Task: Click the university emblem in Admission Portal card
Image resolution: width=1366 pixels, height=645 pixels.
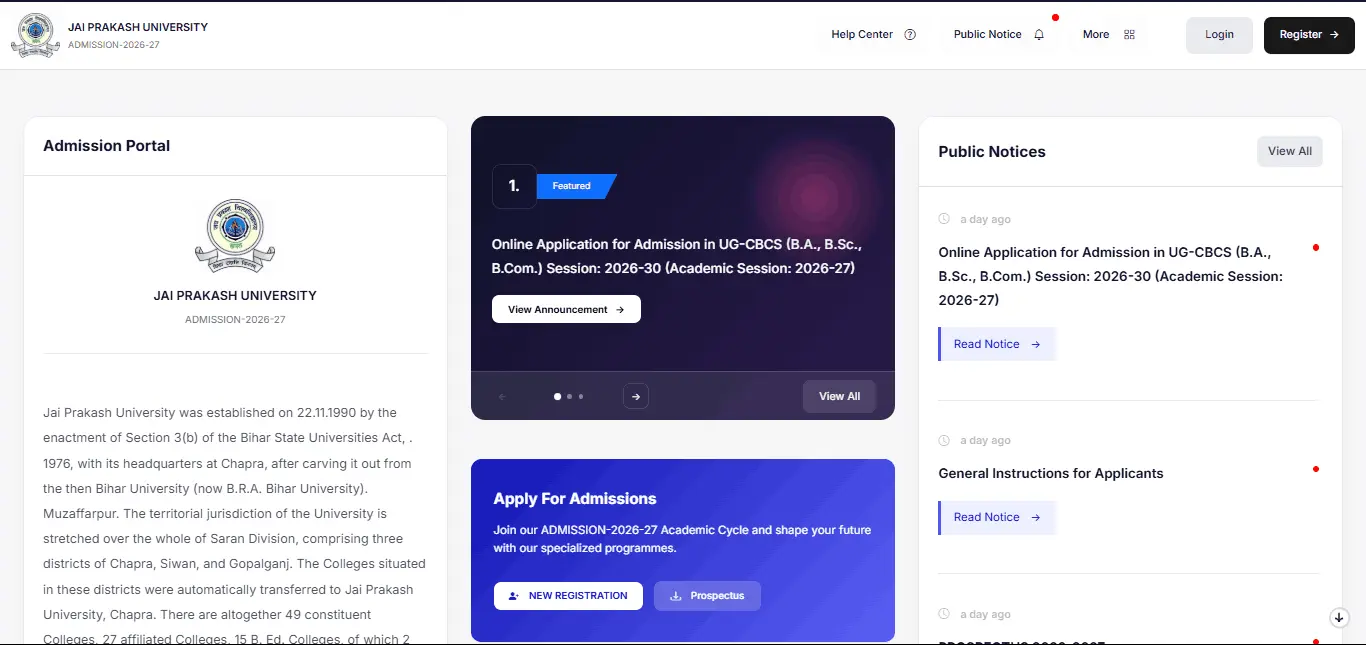Action: pos(235,237)
